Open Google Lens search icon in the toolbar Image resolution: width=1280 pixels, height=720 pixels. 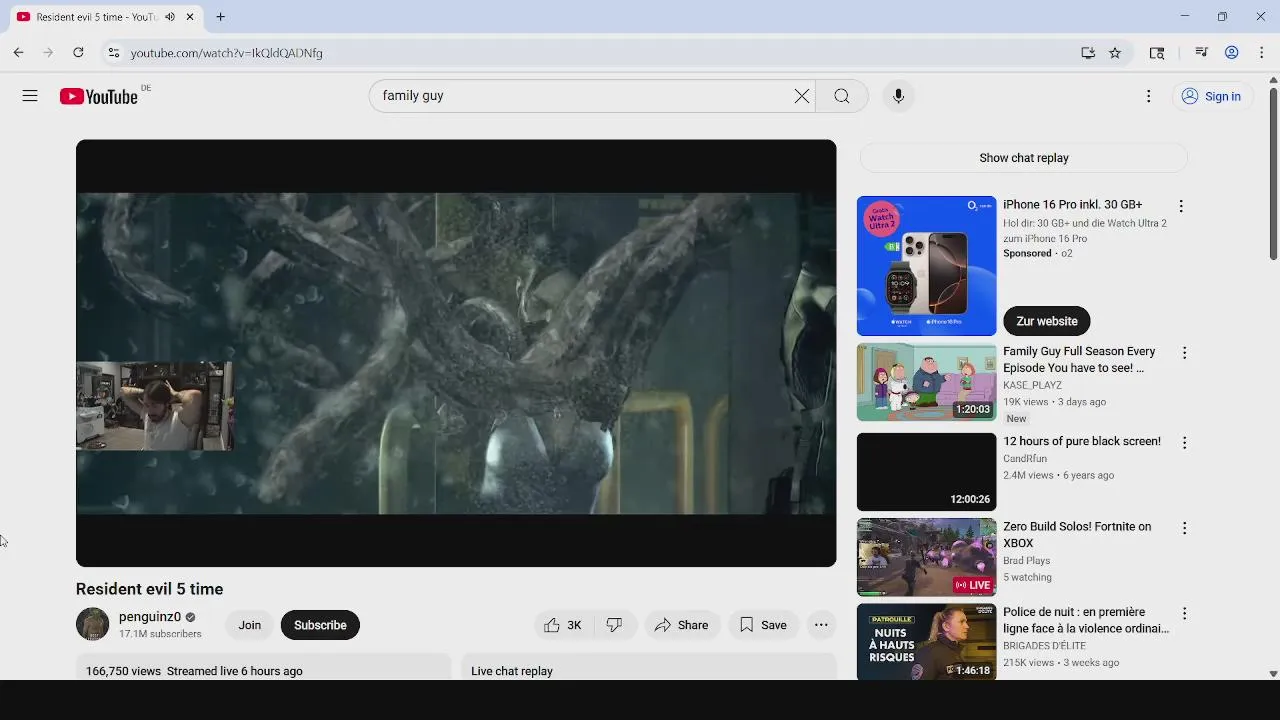click(x=1157, y=53)
